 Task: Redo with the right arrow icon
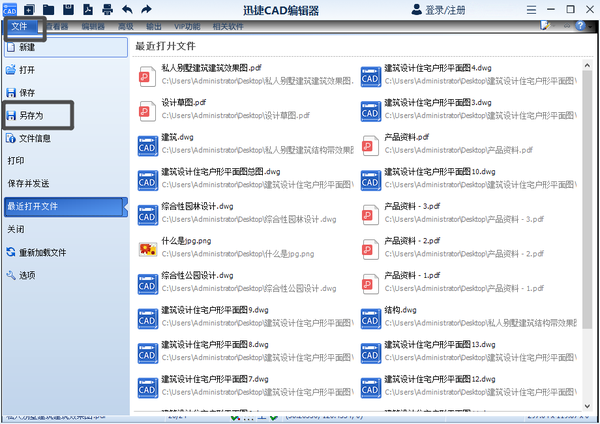pos(146,9)
